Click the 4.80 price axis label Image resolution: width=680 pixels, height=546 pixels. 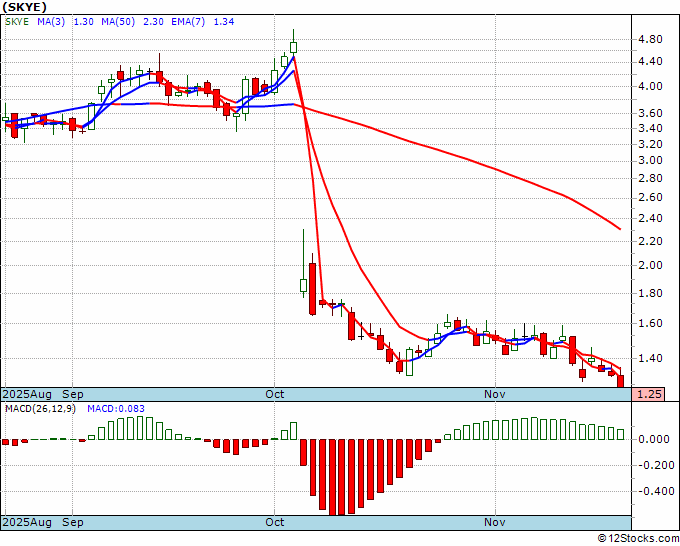(x=650, y=39)
